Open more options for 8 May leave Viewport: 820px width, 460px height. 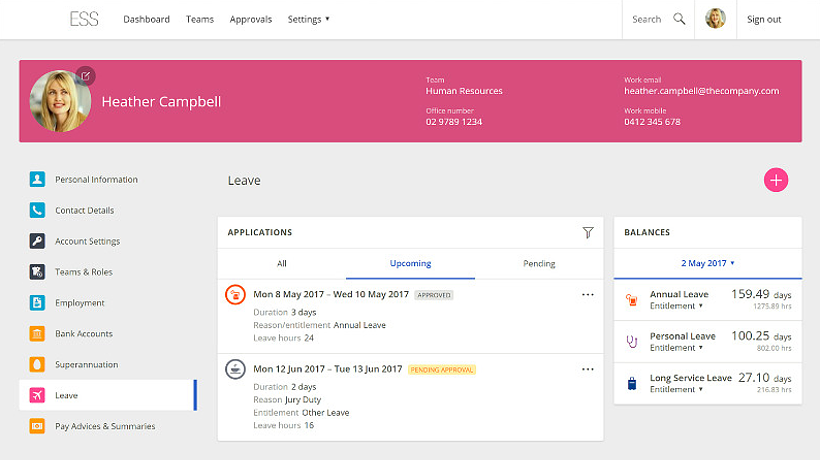click(588, 294)
